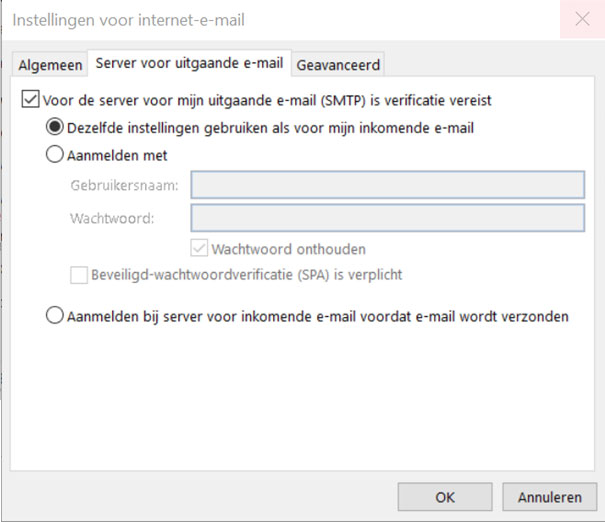605x522 pixels.
Task: Switch to the Algemeen tab
Action: point(50,65)
